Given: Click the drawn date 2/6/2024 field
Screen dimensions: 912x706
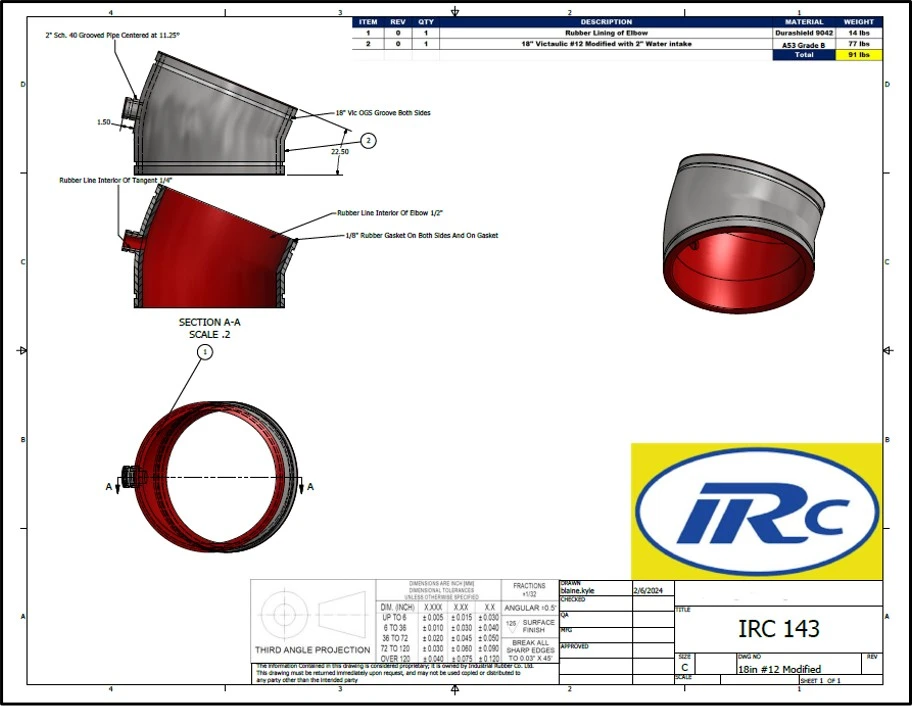Looking at the screenshot, I should point(648,591).
